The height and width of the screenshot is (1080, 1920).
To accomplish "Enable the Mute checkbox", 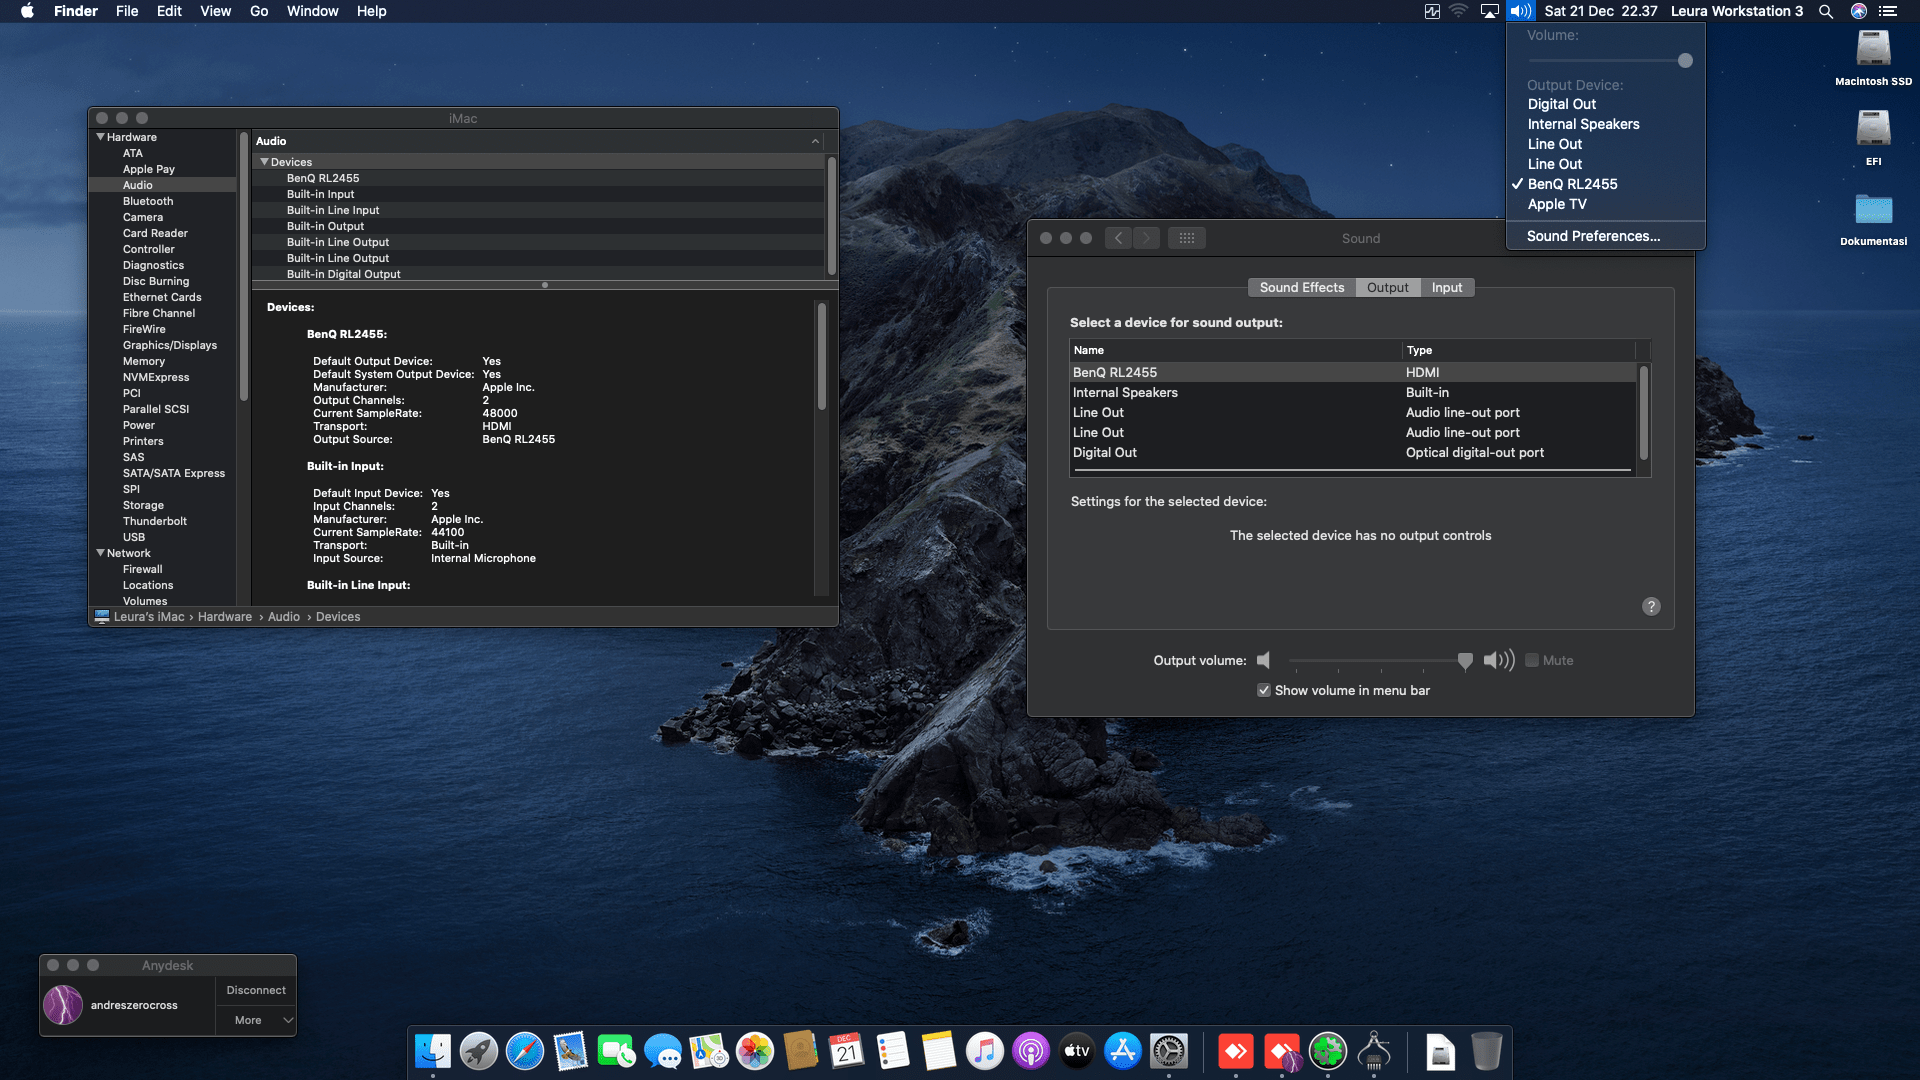I will [x=1531, y=660].
